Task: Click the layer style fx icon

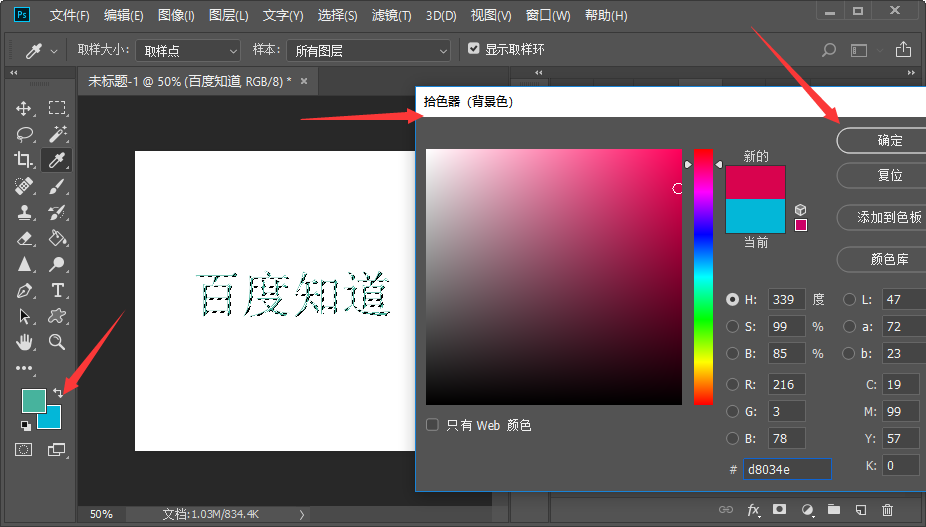Action: [753, 509]
